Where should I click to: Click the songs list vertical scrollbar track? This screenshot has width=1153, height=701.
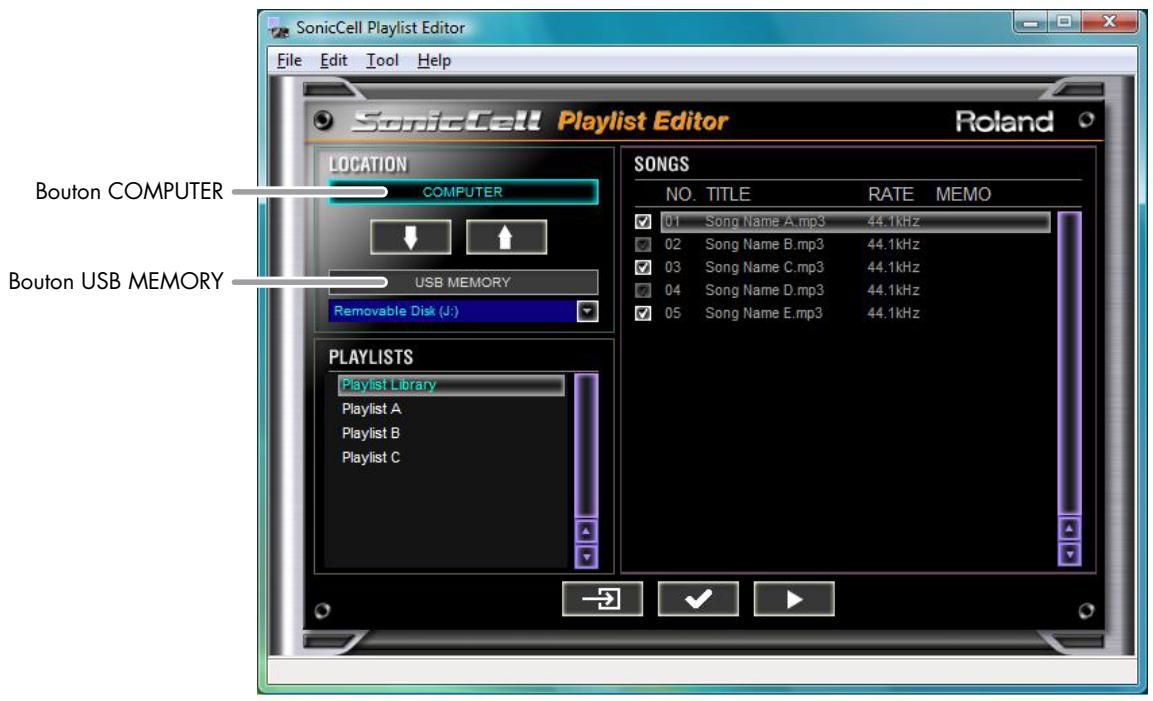[1069, 364]
